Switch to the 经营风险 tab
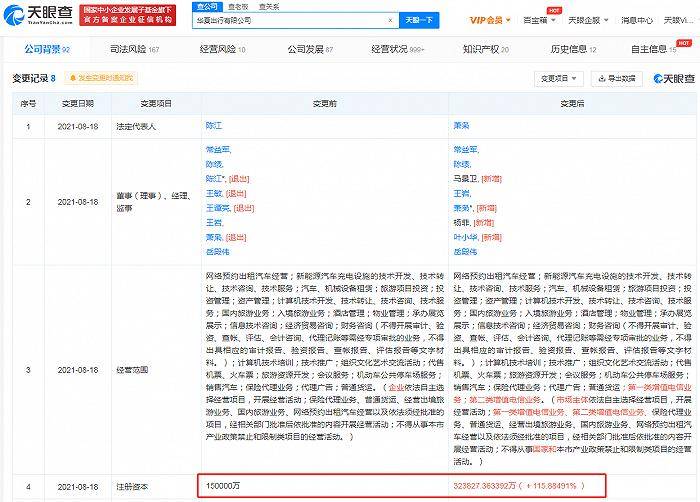This screenshot has width=700, height=502. (222, 50)
